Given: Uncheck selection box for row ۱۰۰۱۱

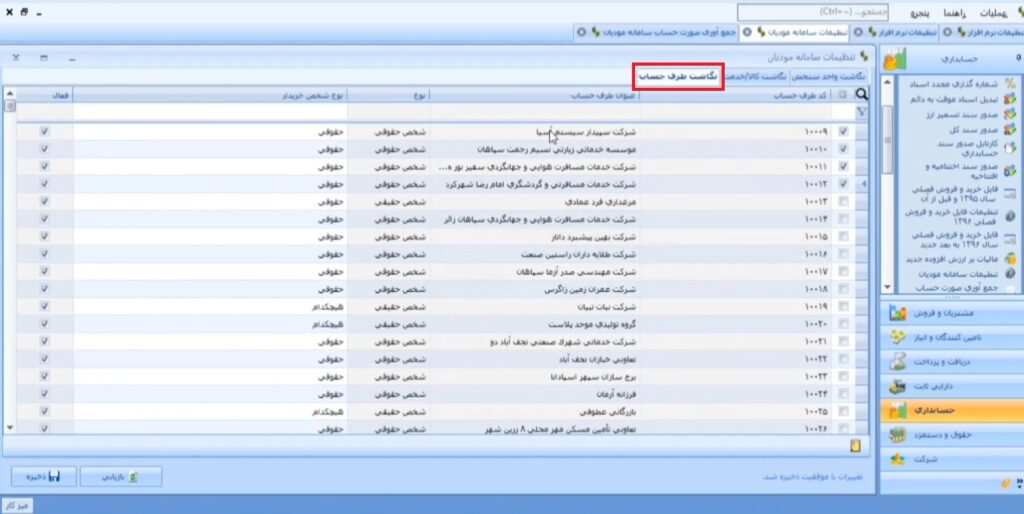Looking at the screenshot, I should pos(843,167).
